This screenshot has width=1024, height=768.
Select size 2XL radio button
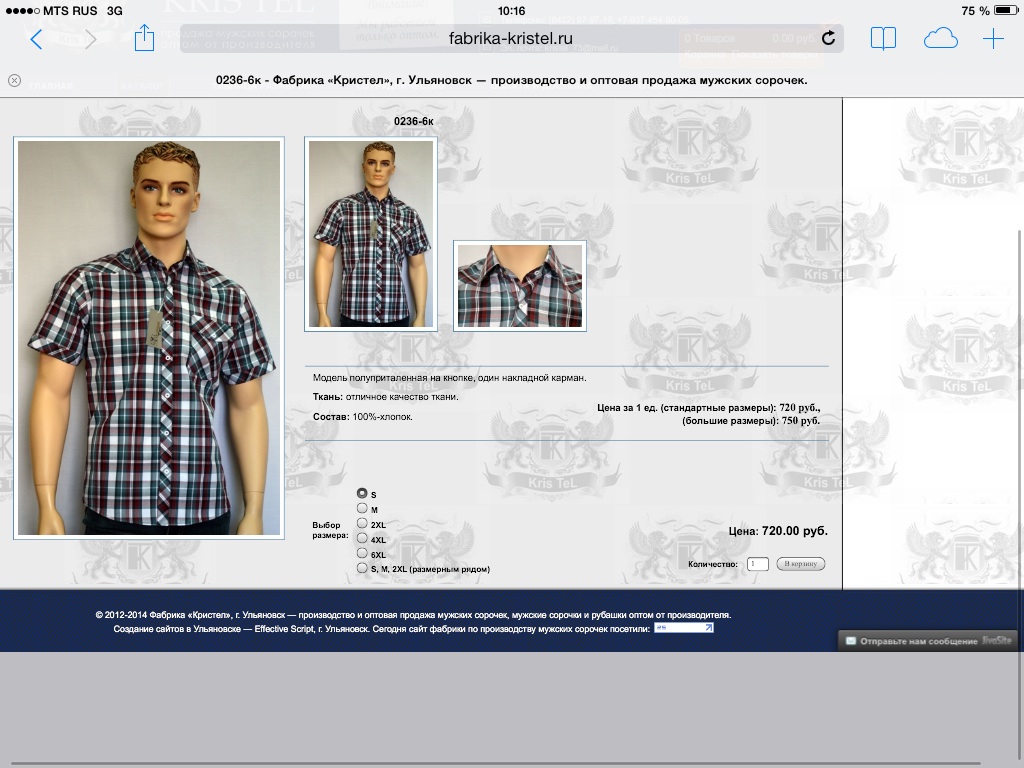tap(362, 523)
